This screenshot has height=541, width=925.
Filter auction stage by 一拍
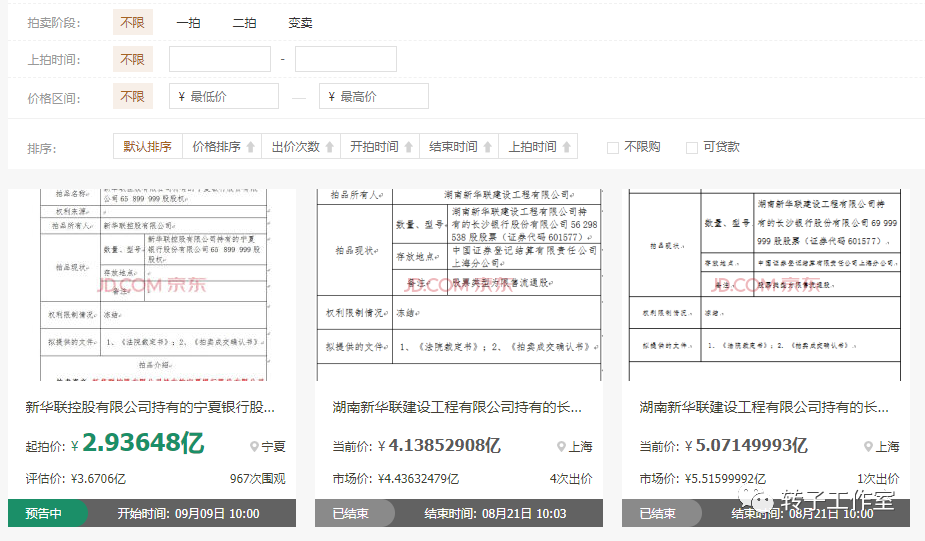[x=189, y=23]
